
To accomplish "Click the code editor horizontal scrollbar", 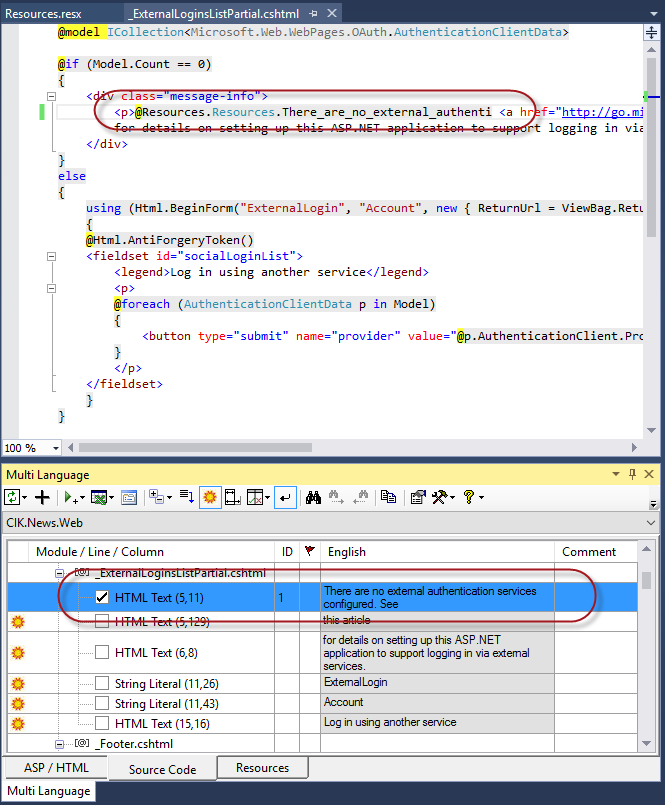I will 350,448.
